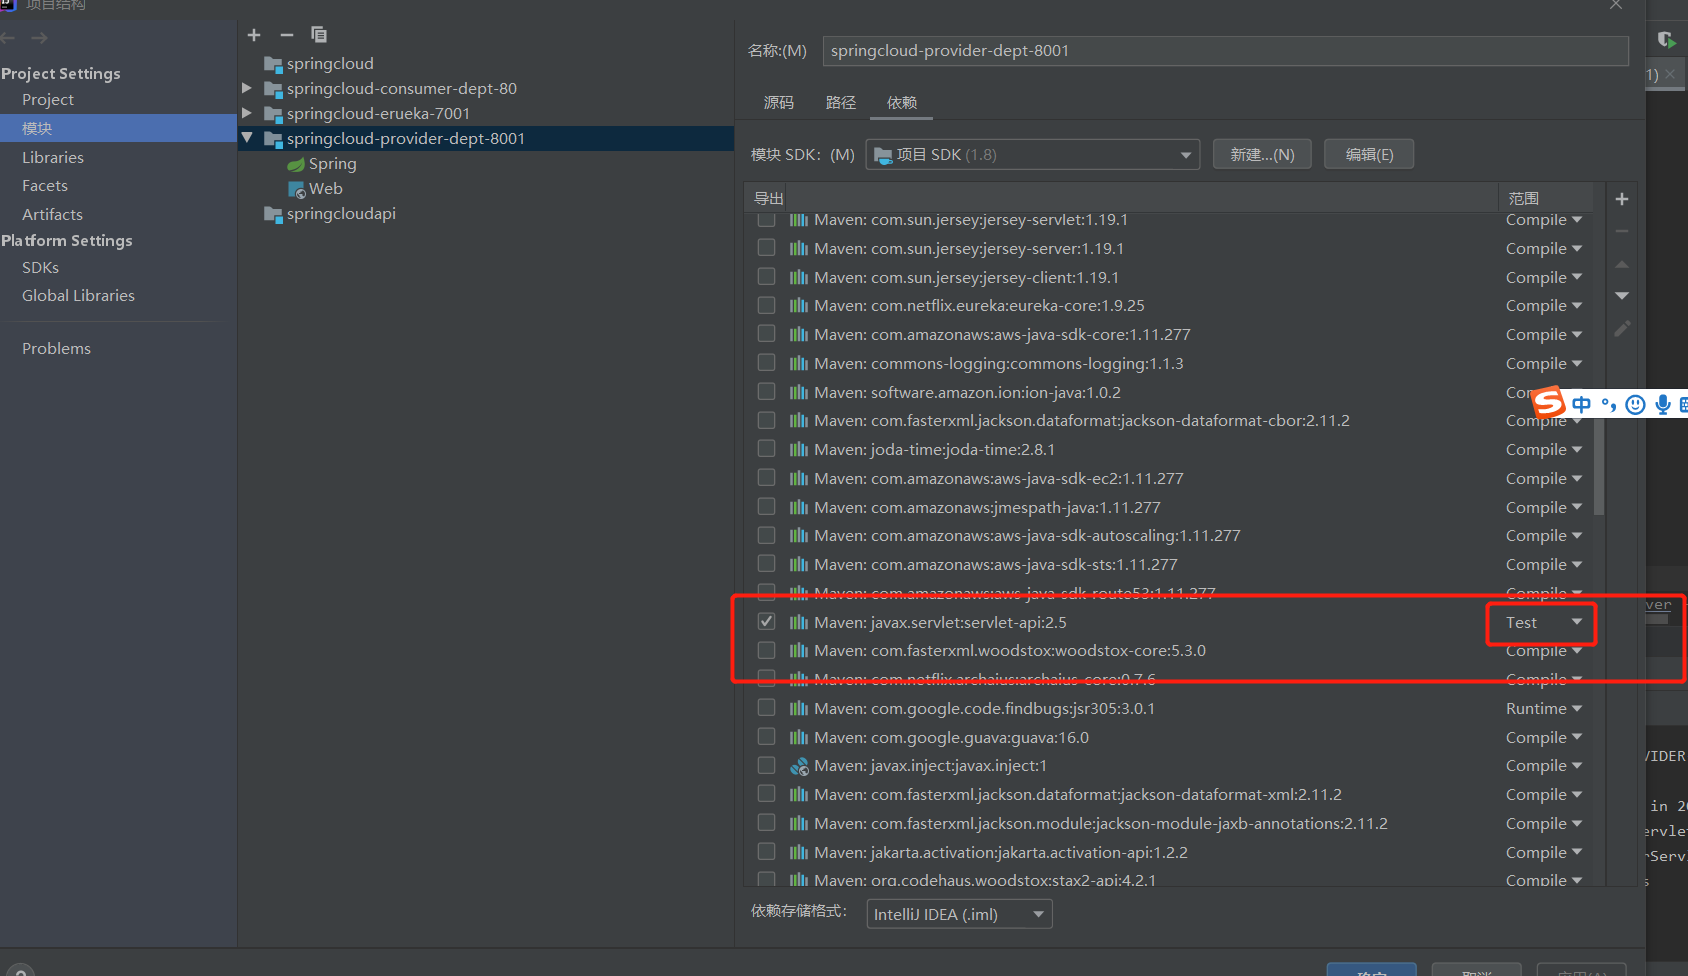
Task: Open Project settings item
Action: (48, 100)
